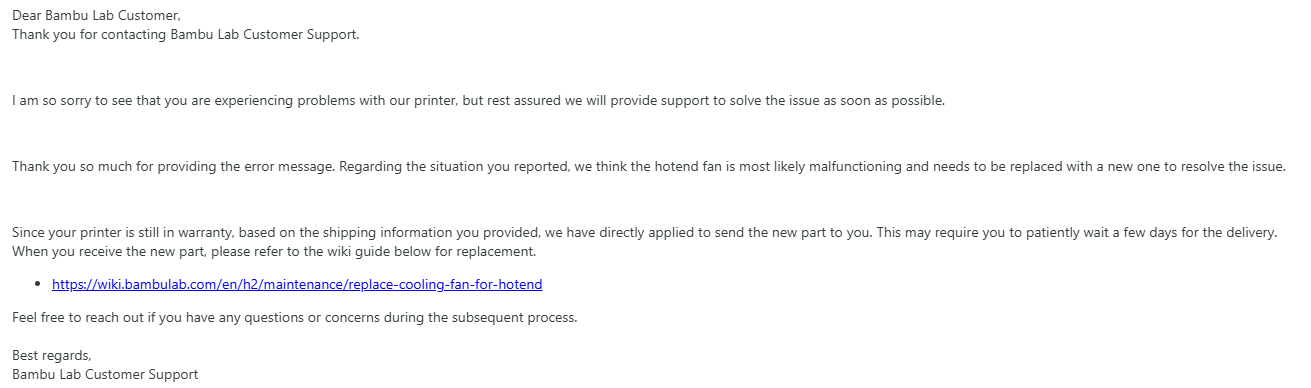Viewport: 1311px width, 388px height.
Task: Click the "Feel free to reach out" sentence
Action: click(295, 318)
